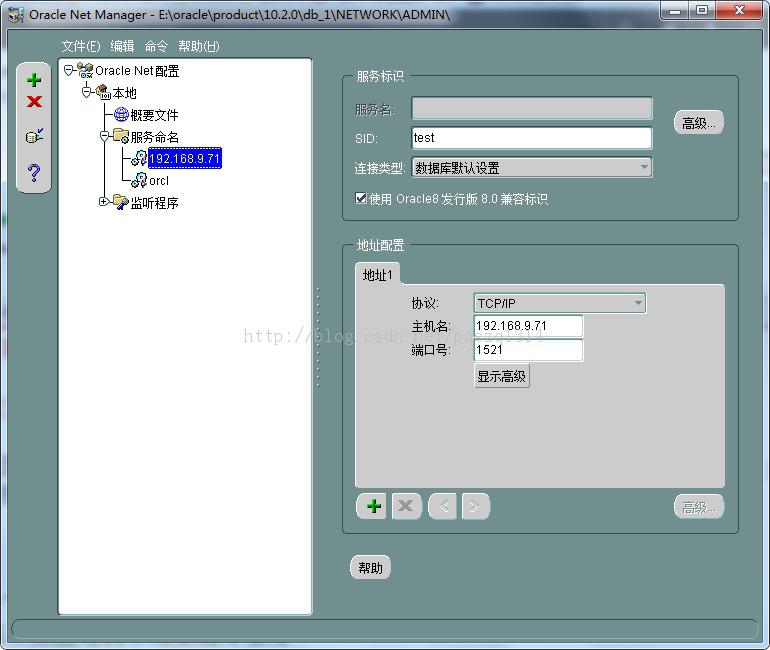Select the 192.168.9.71 tree item
770x650 pixels.
tap(185, 158)
